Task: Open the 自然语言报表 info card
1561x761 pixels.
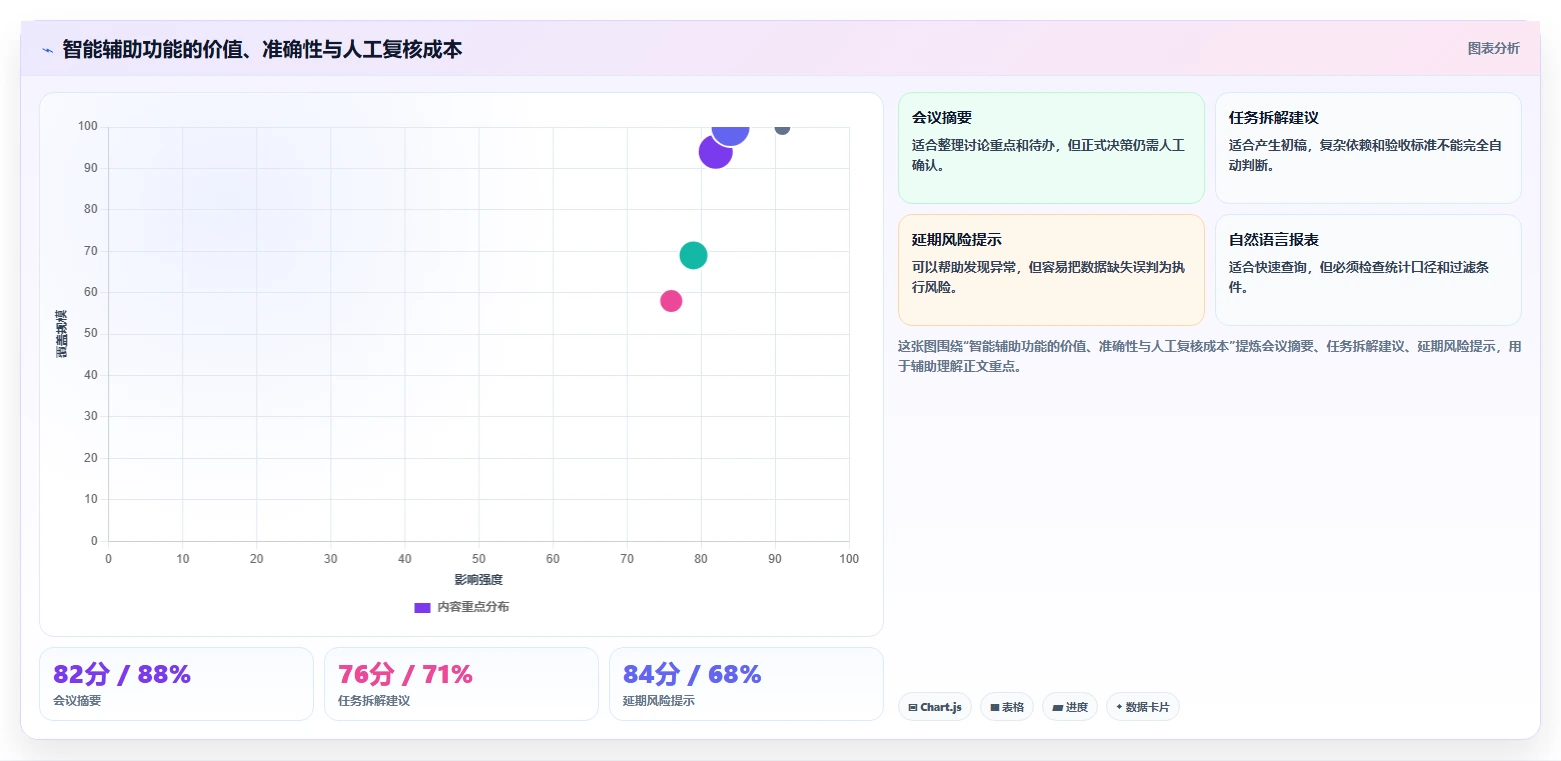Action: click(x=1368, y=270)
